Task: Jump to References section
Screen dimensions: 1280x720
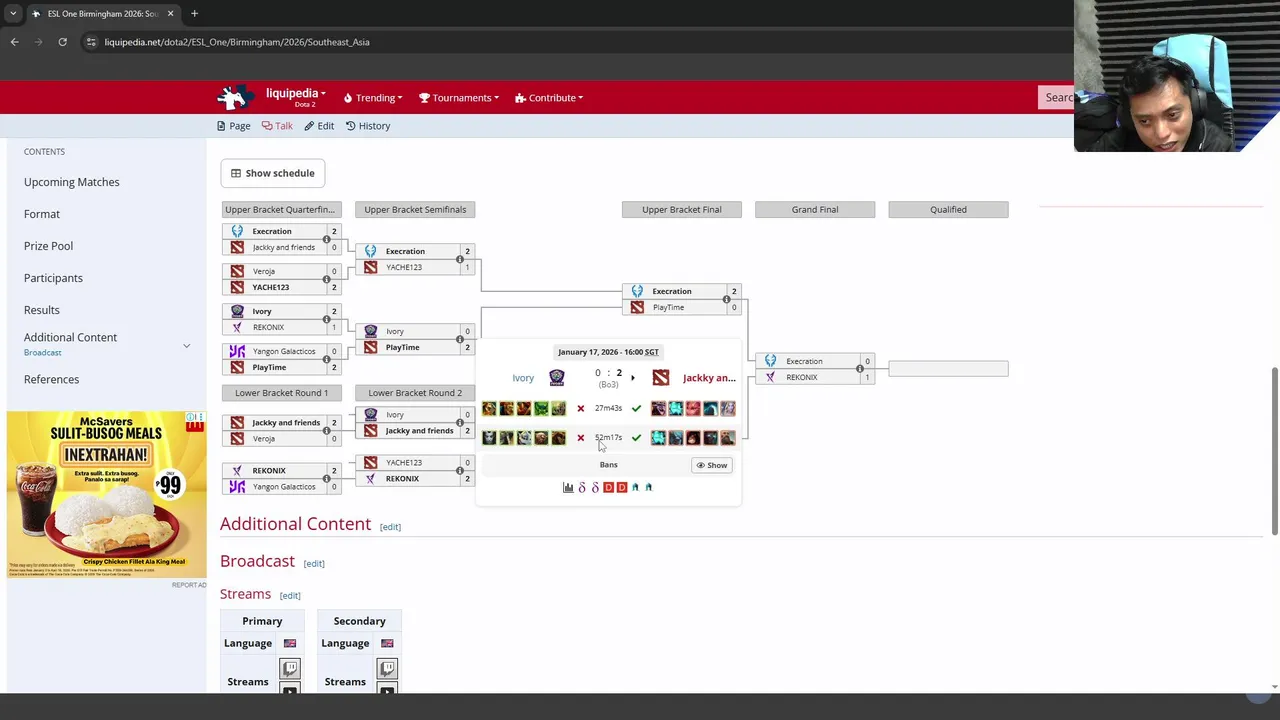Action: click(x=51, y=379)
